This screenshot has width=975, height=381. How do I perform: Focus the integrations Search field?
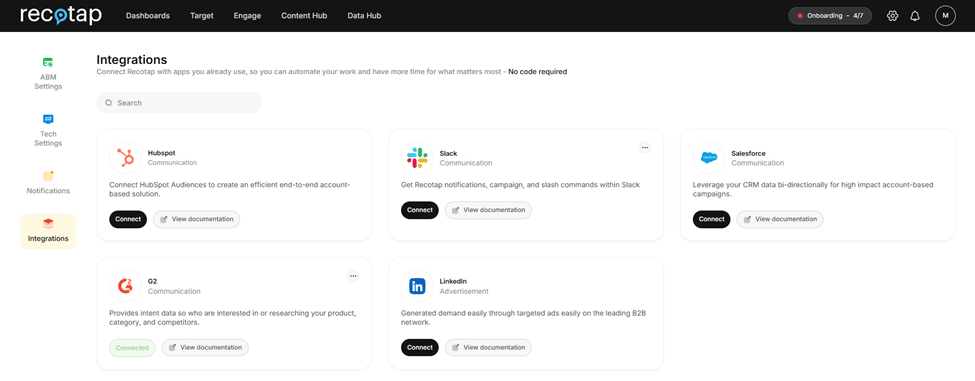pyautogui.click(x=179, y=103)
